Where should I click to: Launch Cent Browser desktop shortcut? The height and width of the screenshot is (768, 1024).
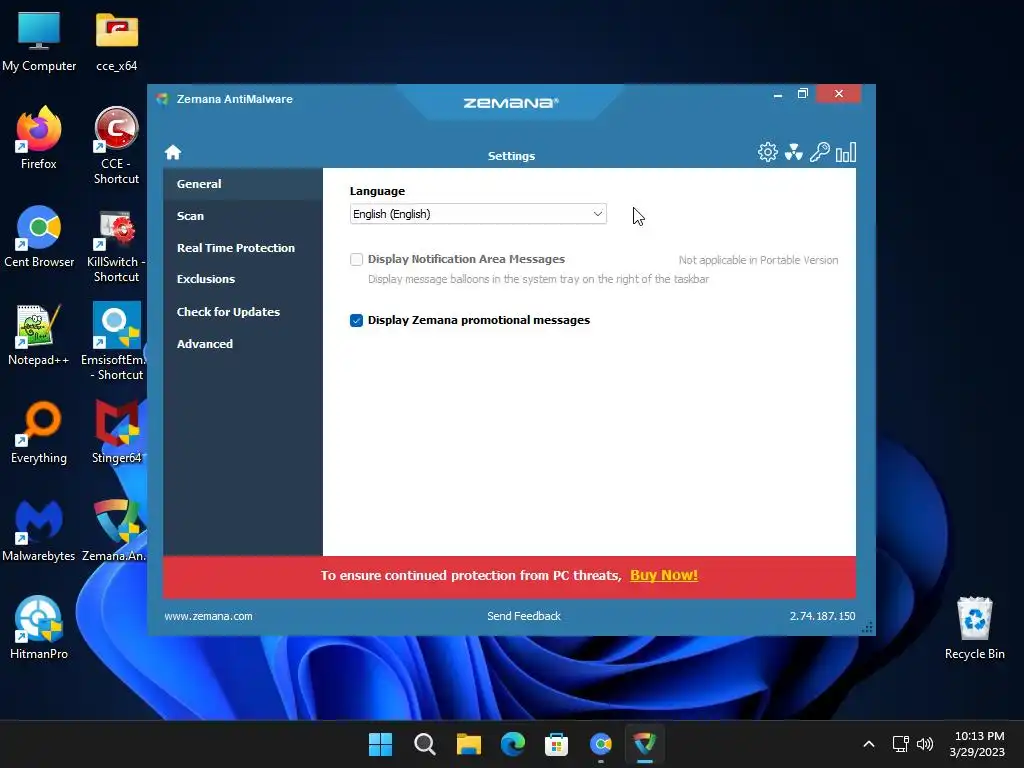39,236
